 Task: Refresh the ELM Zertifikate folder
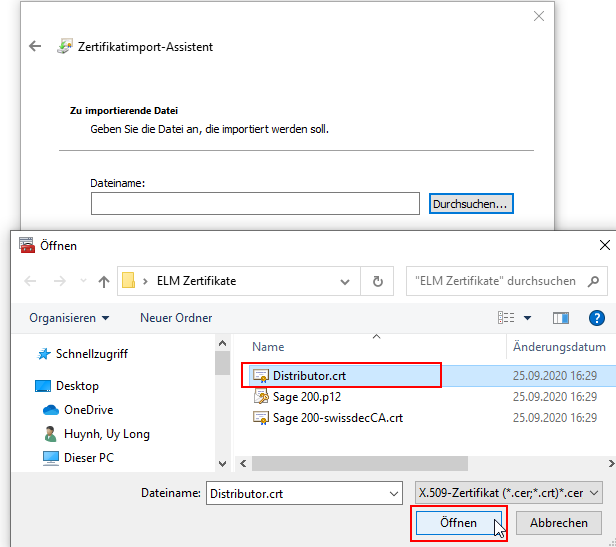[x=378, y=281]
